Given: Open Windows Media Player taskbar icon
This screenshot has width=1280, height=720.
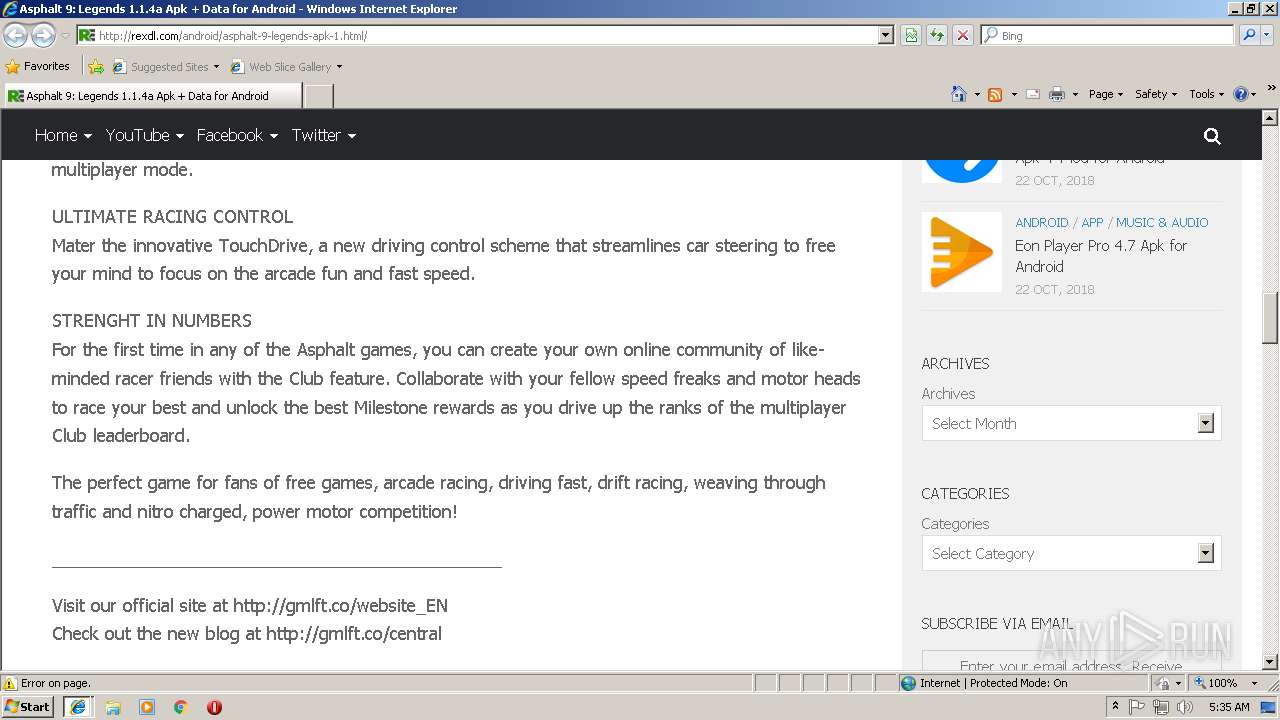Looking at the screenshot, I should tap(147, 707).
